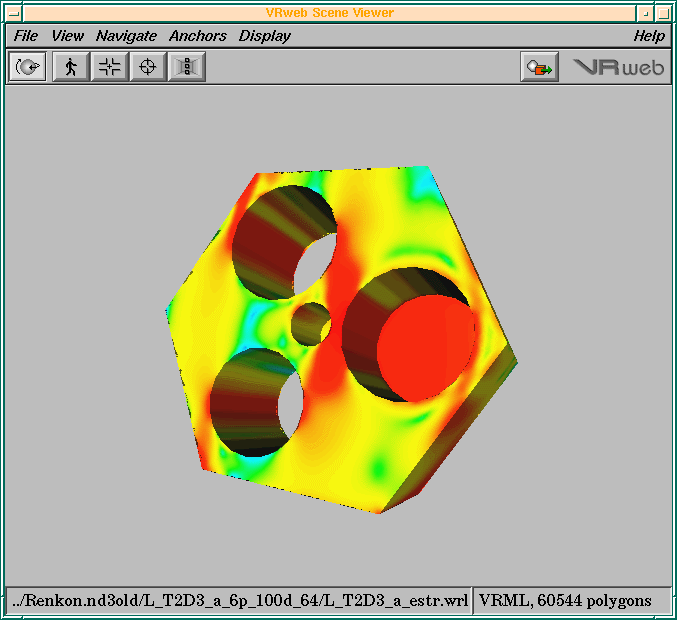Click the red disc on the 3D model
This screenshot has width=677, height=620.
coord(426,348)
